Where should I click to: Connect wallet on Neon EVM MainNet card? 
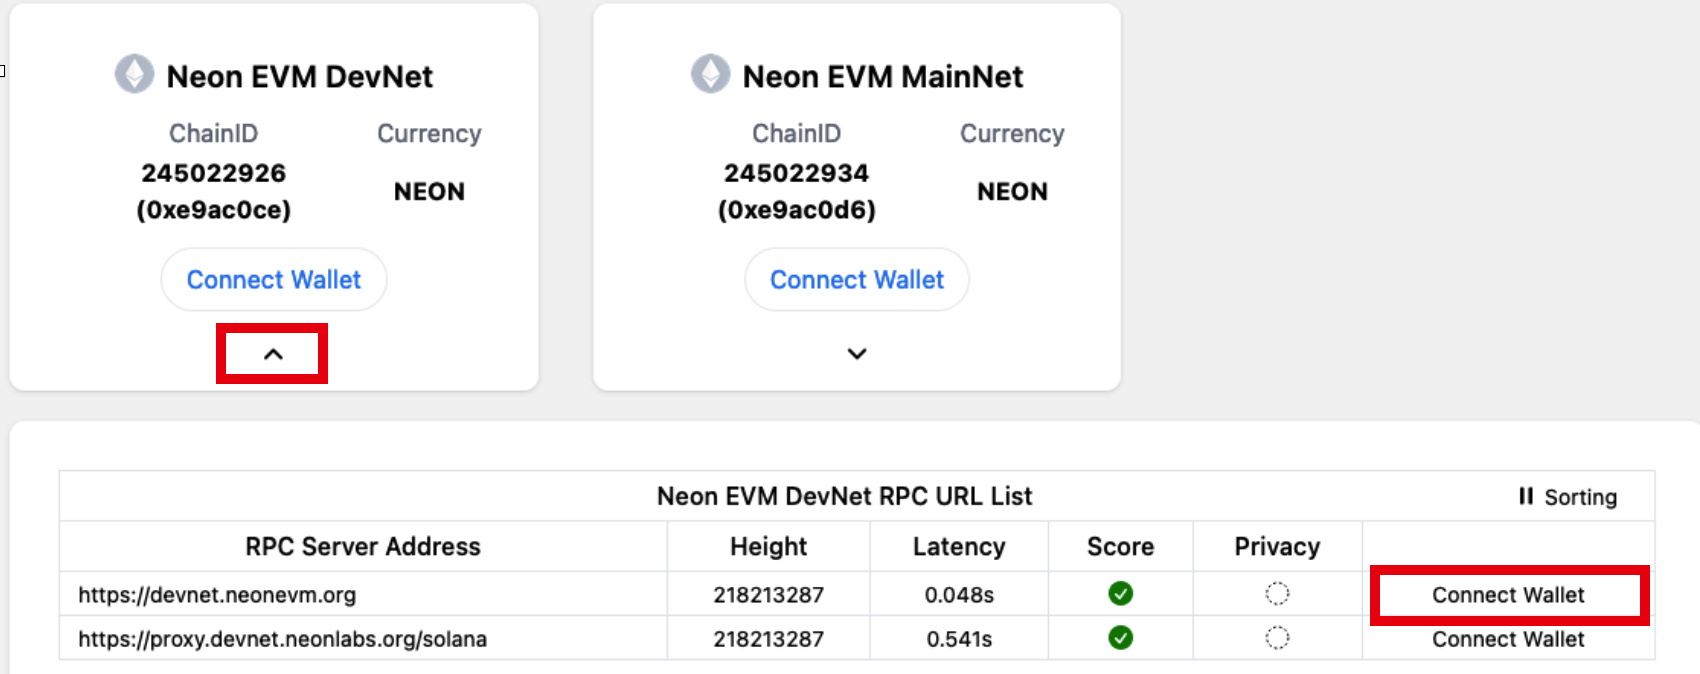click(857, 280)
